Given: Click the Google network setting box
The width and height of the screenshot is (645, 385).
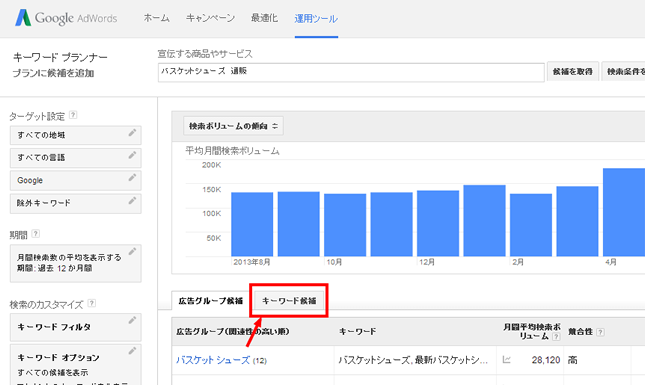Looking at the screenshot, I should [x=76, y=181].
